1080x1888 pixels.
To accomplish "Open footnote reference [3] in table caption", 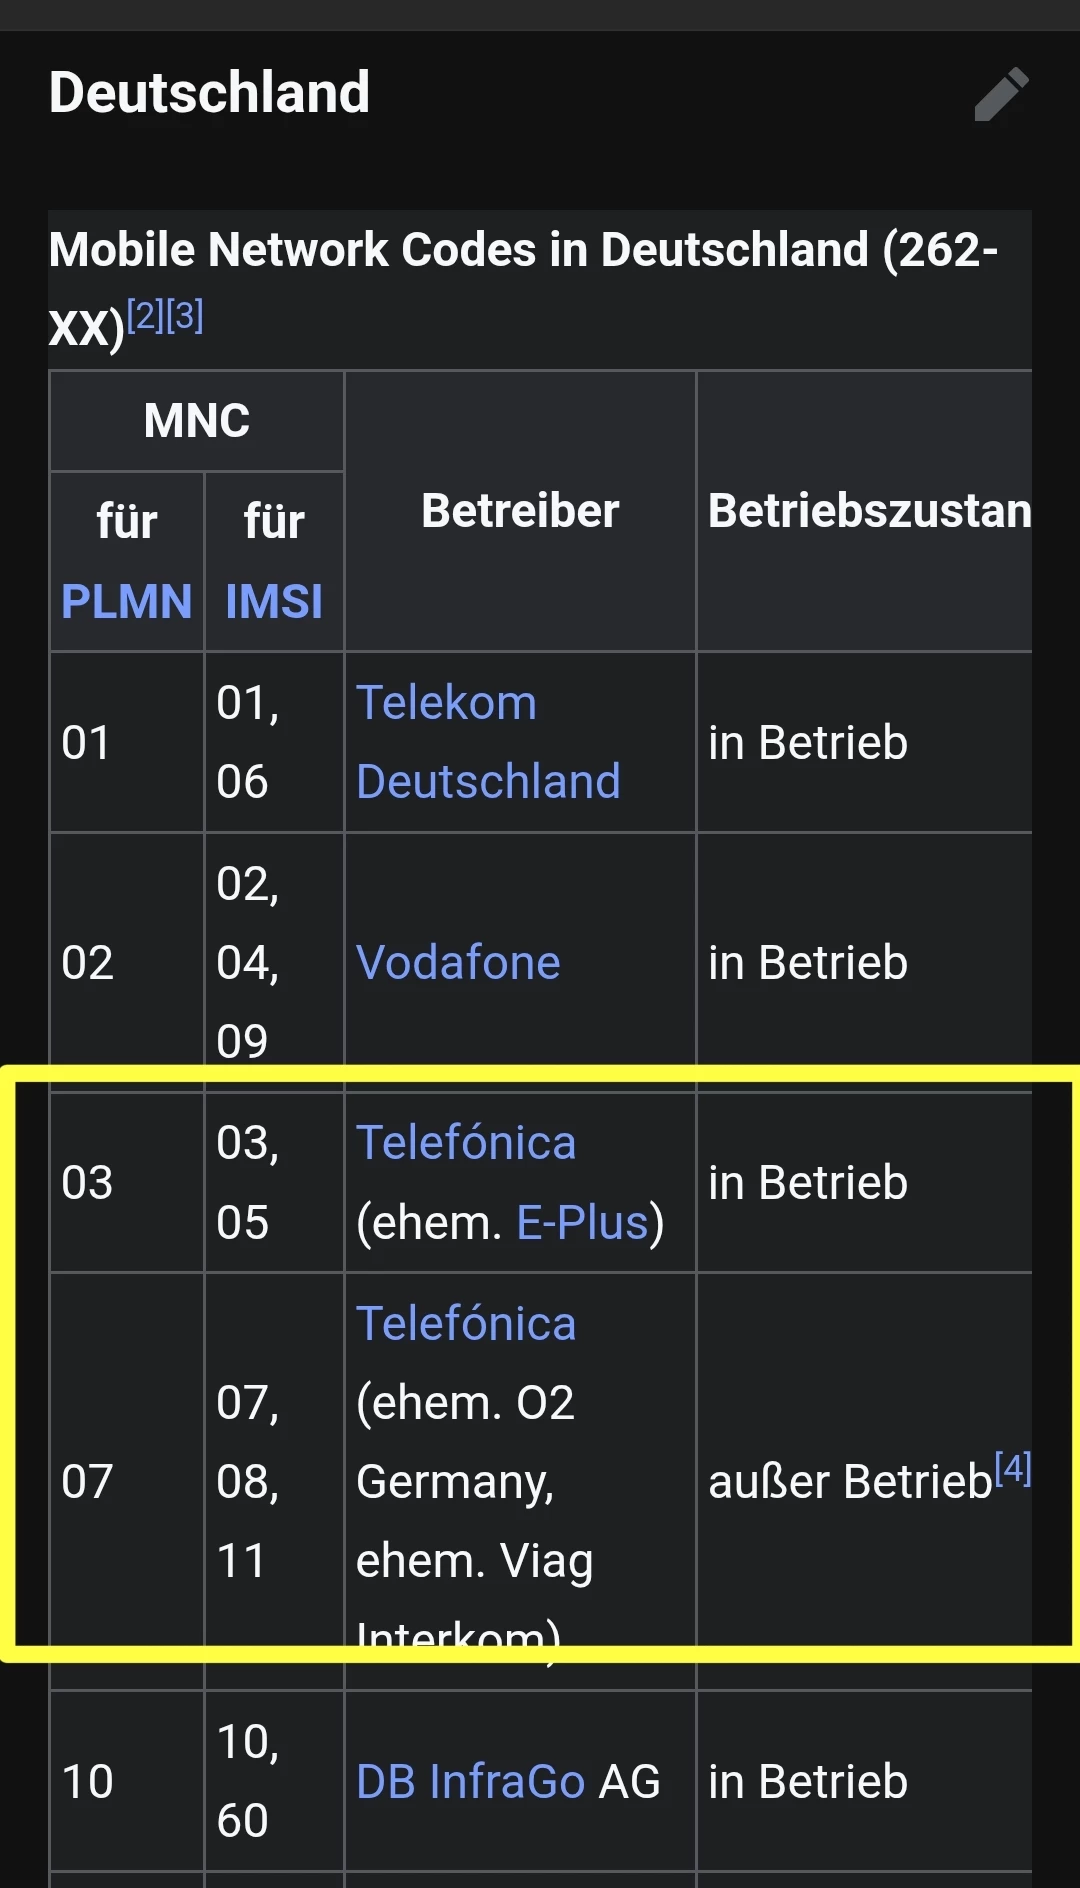I will tap(185, 316).
